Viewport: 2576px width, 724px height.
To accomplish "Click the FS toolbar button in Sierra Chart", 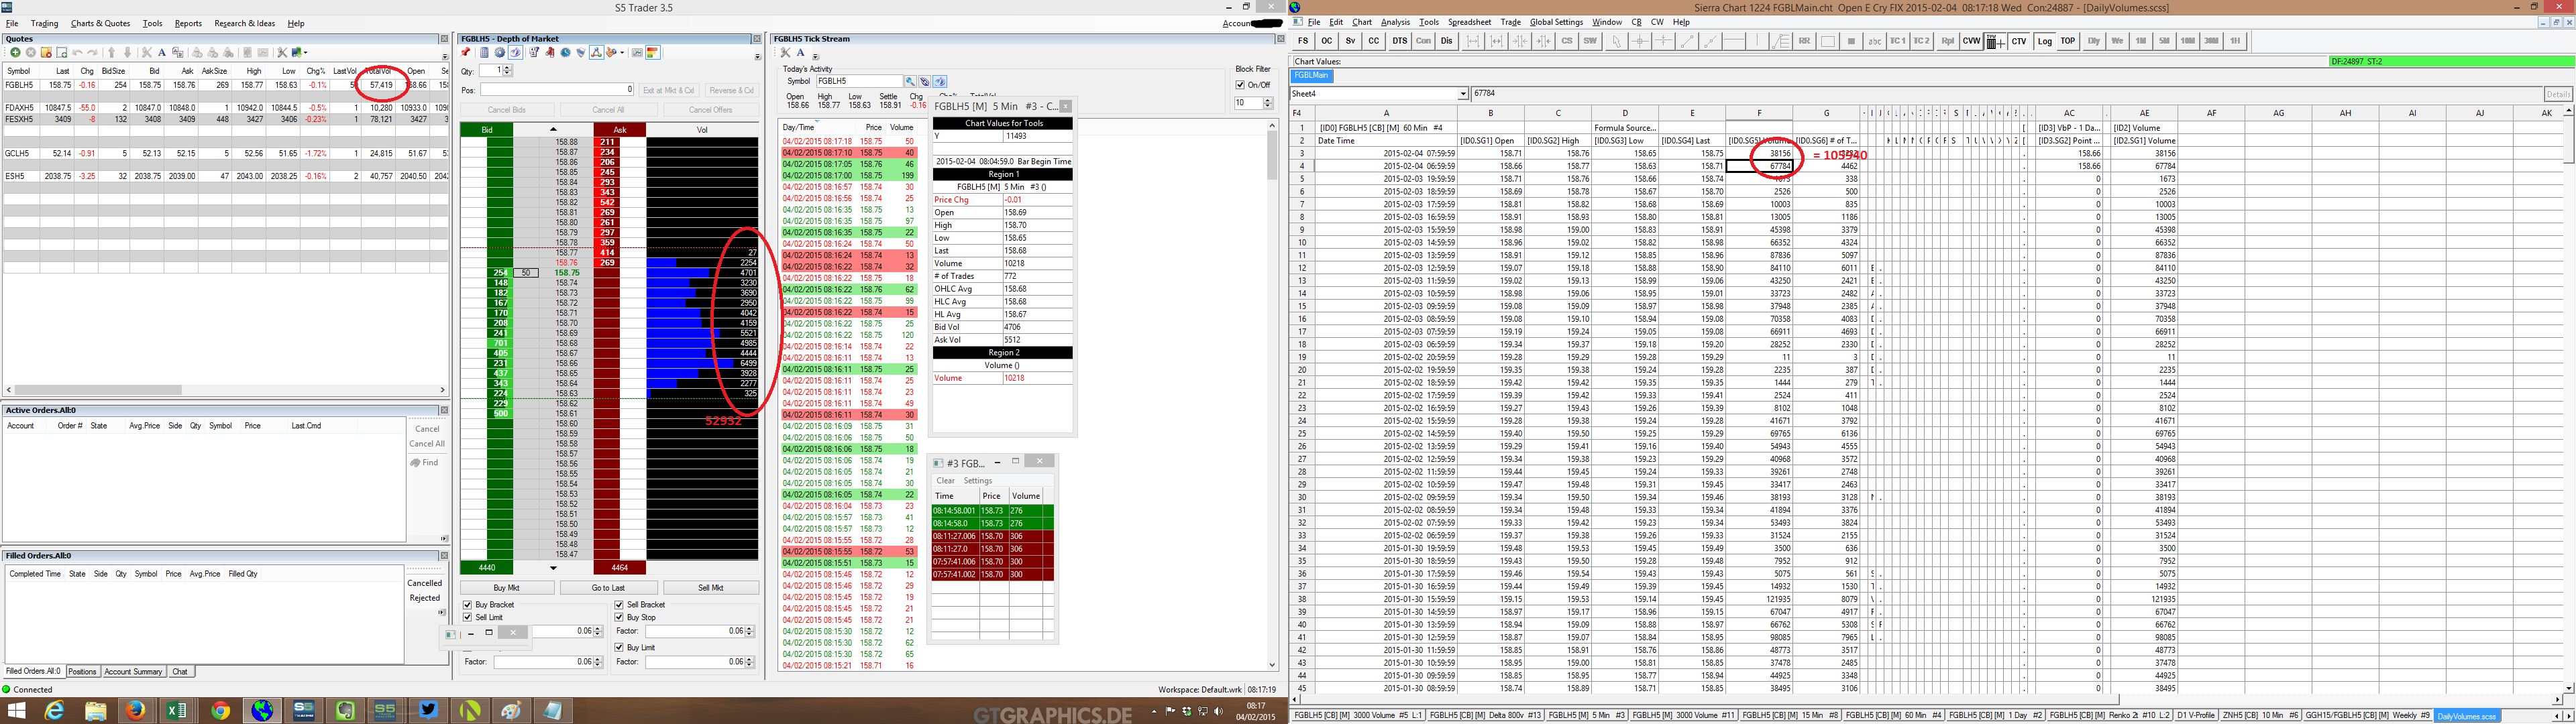I will click(x=1303, y=41).
